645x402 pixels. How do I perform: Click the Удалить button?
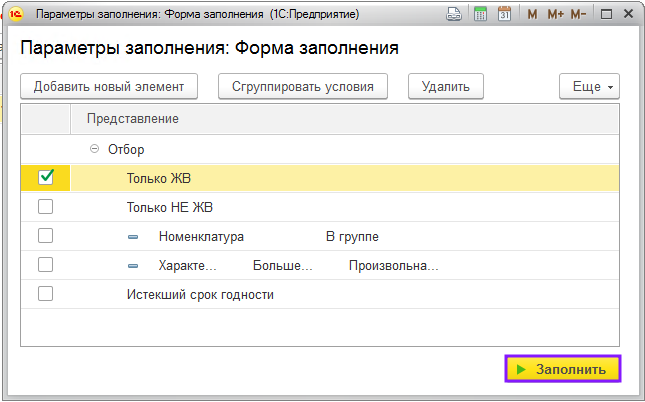pyautogui.click(x=446, y=87)
